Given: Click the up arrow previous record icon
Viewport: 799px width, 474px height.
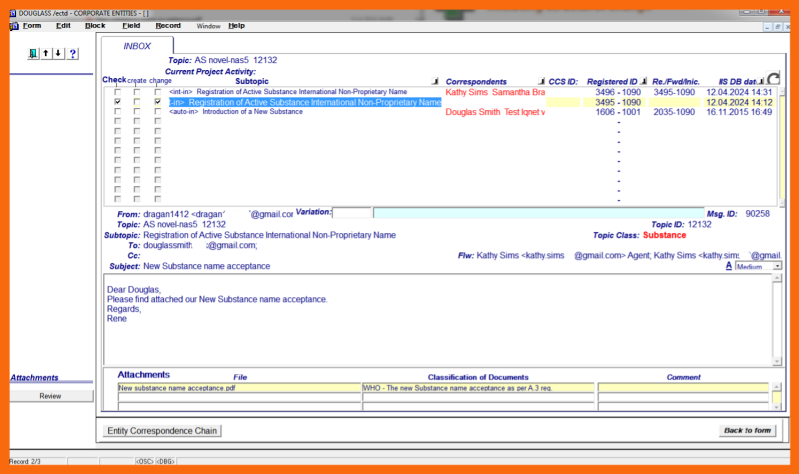Looking at the screenshot, I should click(46, 53).
